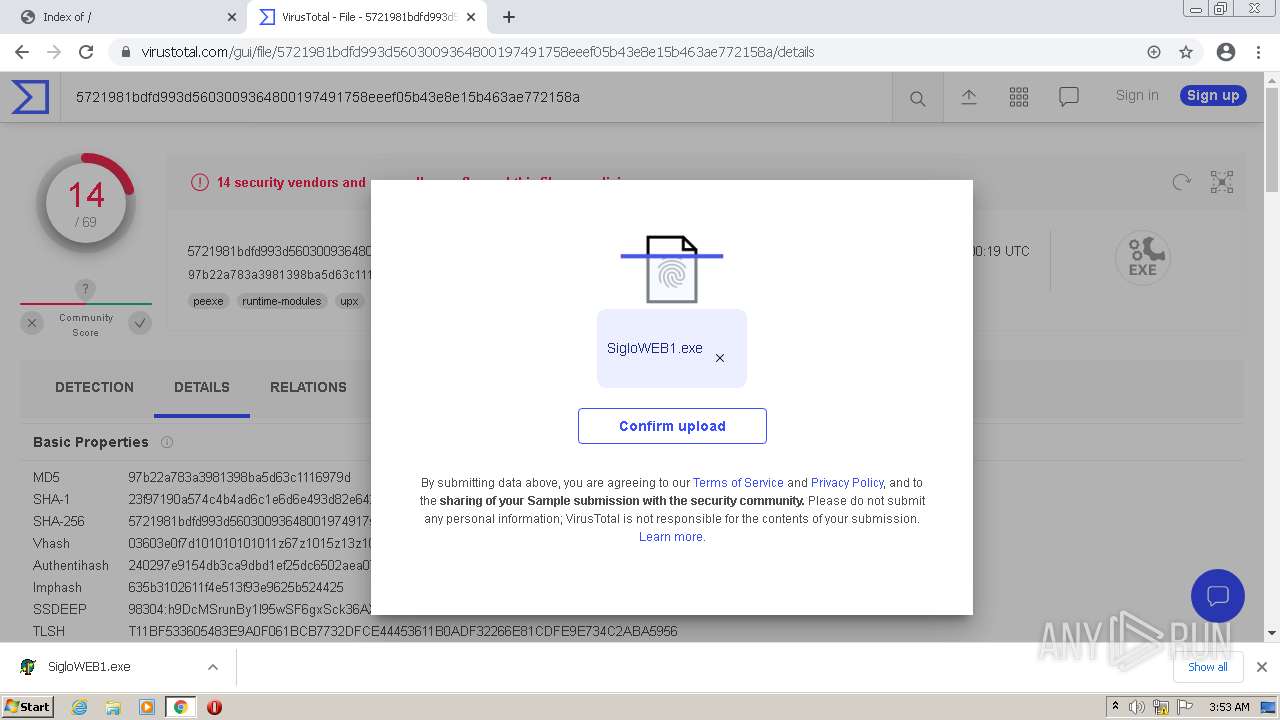Click the Basic Properties info icon
Screen dimensions: 1280x720
[x=167, y=442]
